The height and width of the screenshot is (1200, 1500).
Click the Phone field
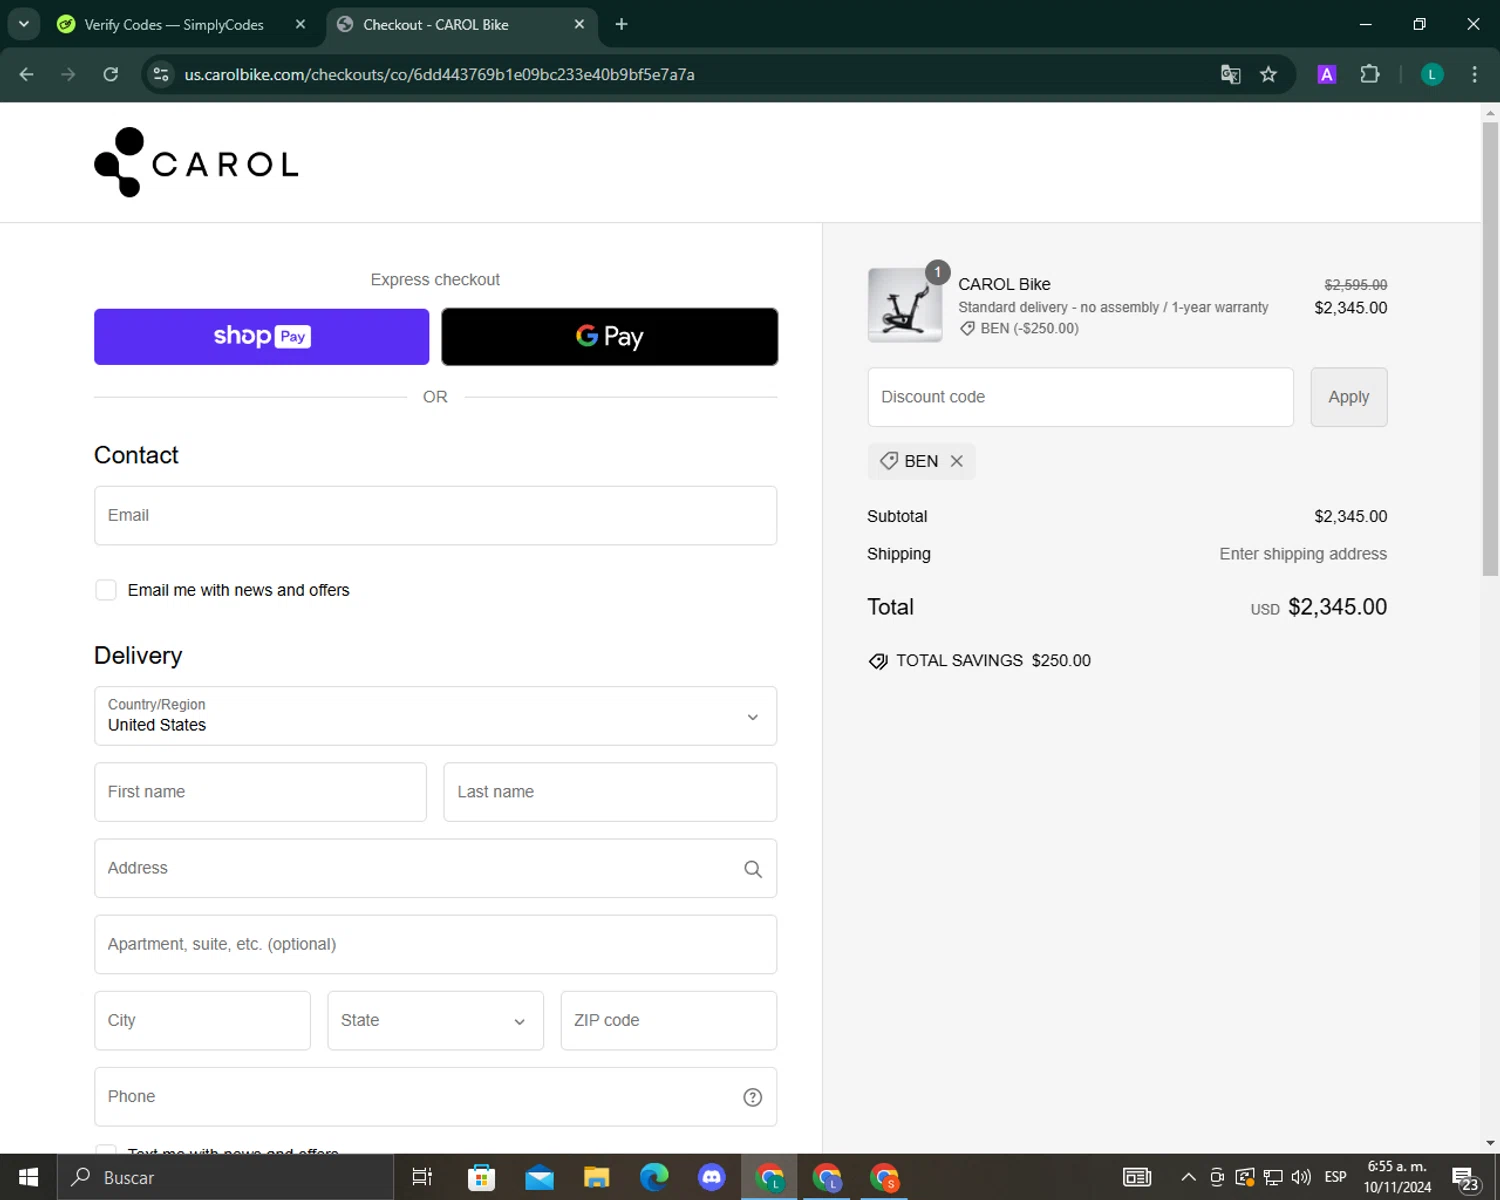point(435,1097)
